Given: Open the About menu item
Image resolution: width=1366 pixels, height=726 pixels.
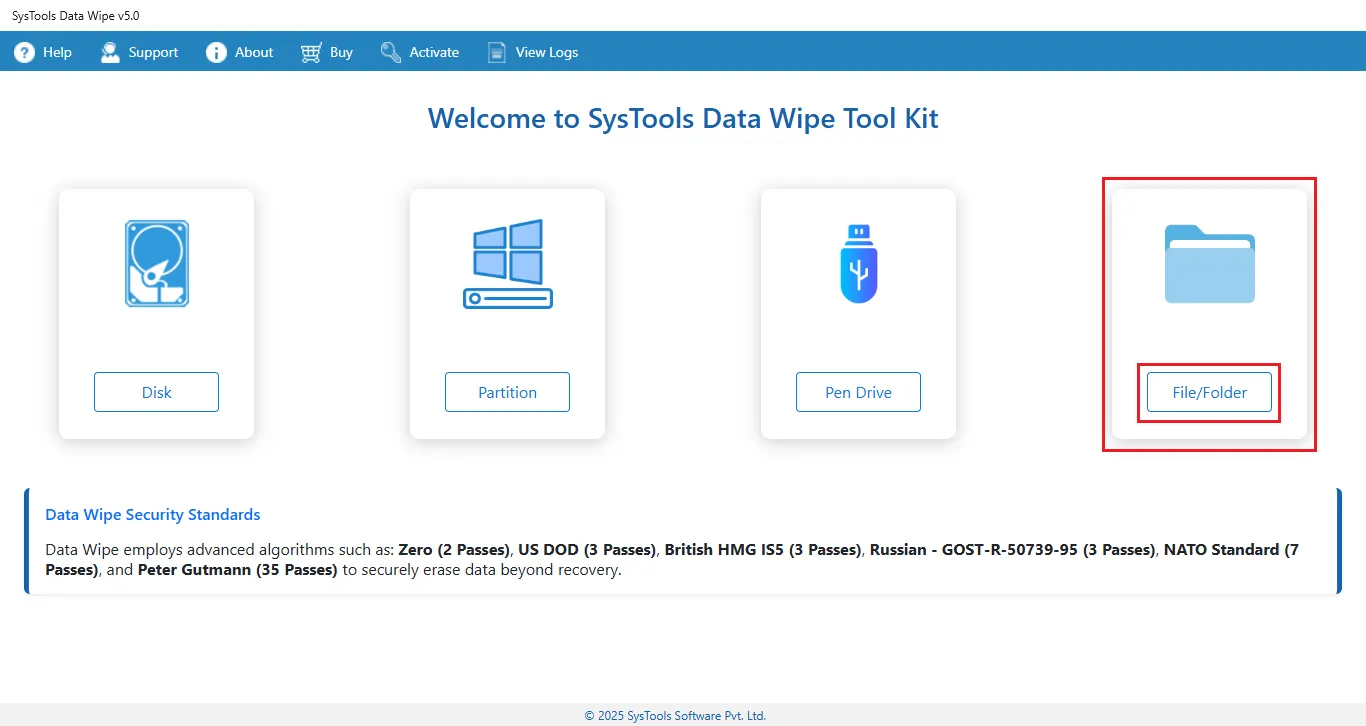Looking at the screenshot, I should [240, 52].
